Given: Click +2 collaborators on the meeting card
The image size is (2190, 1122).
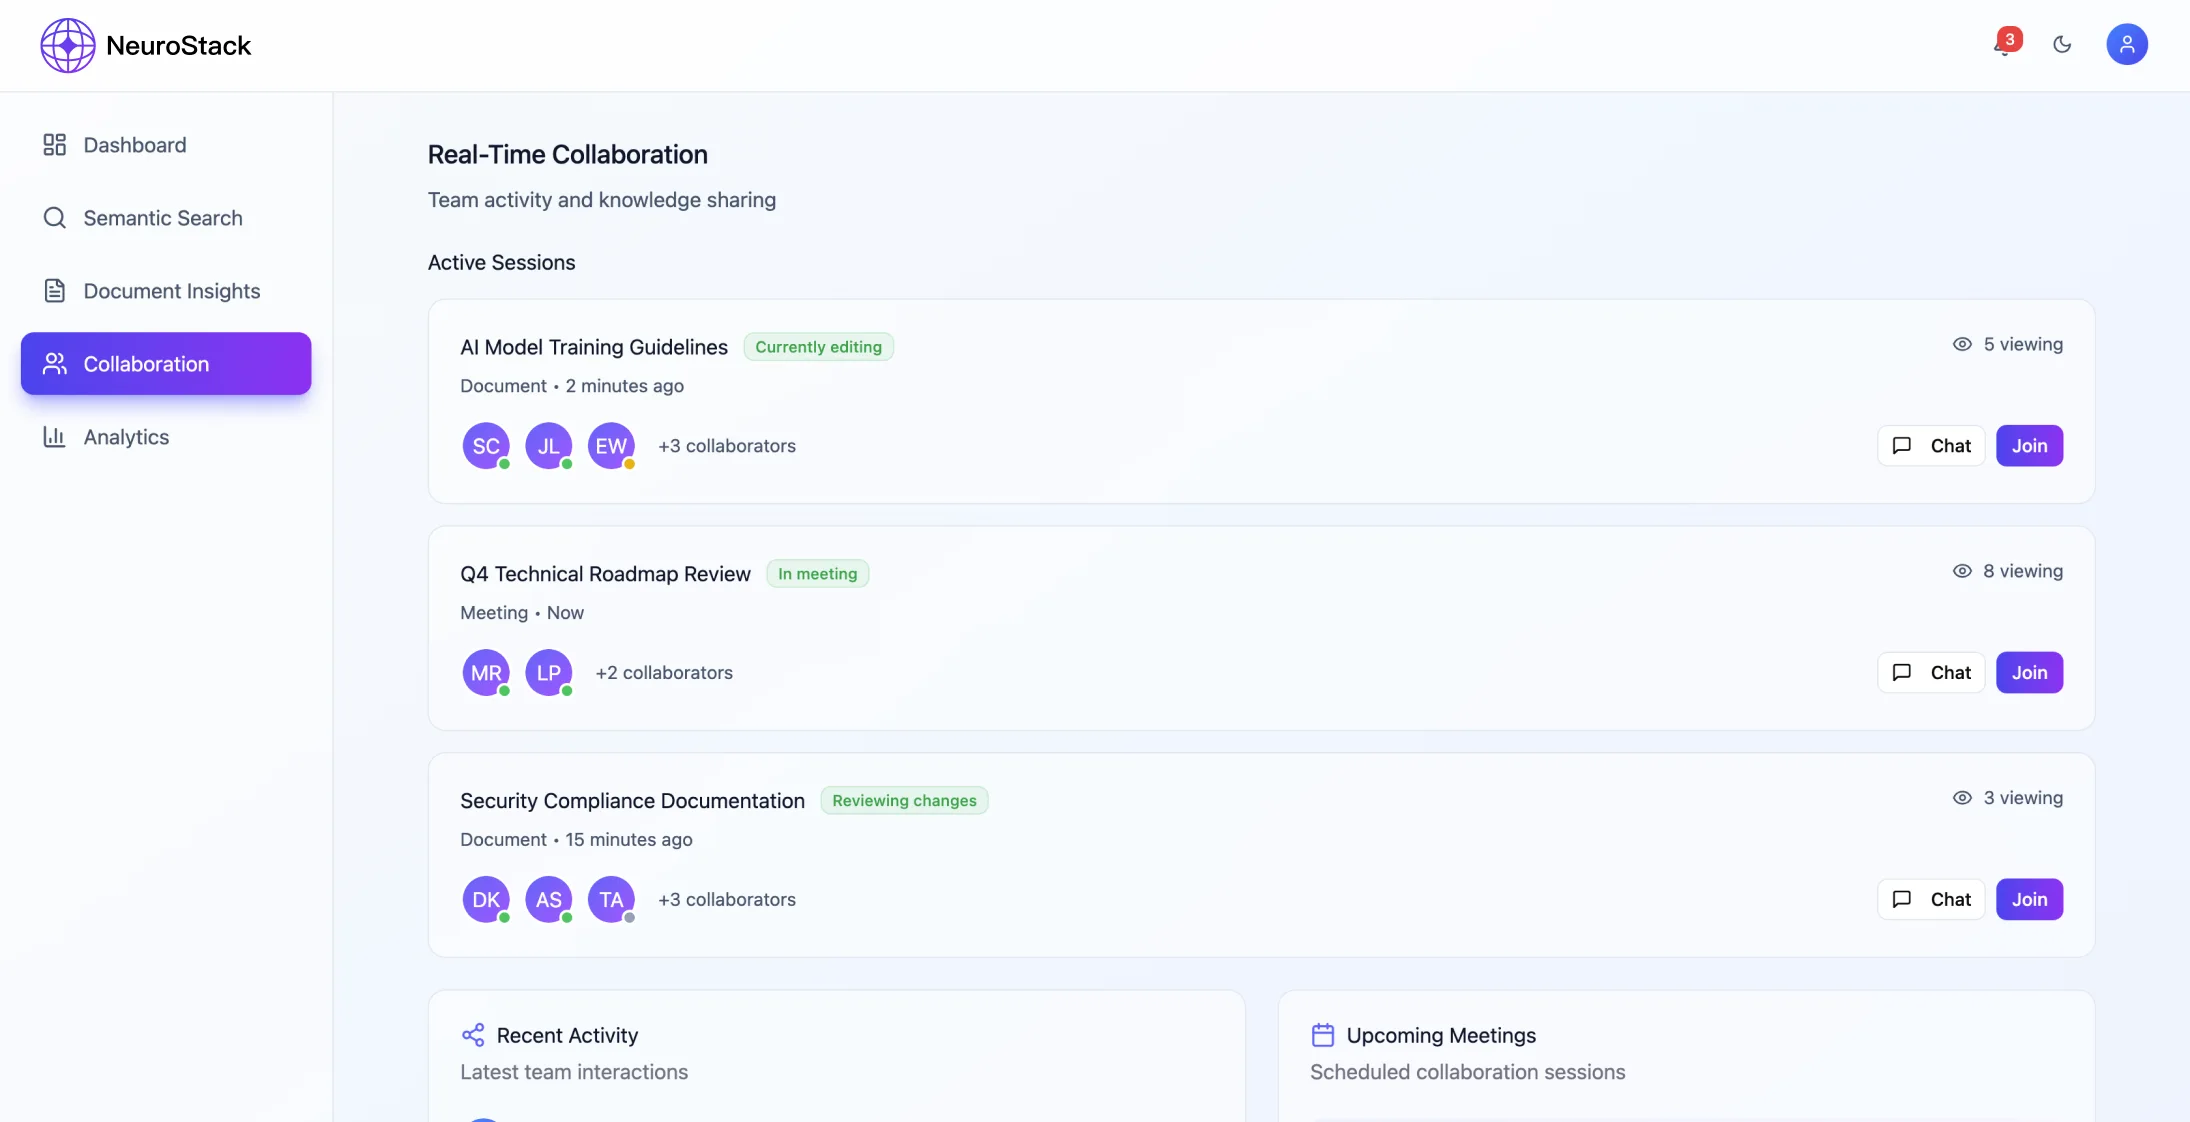Looking at the screenshot, I should (x=663, y=672).
